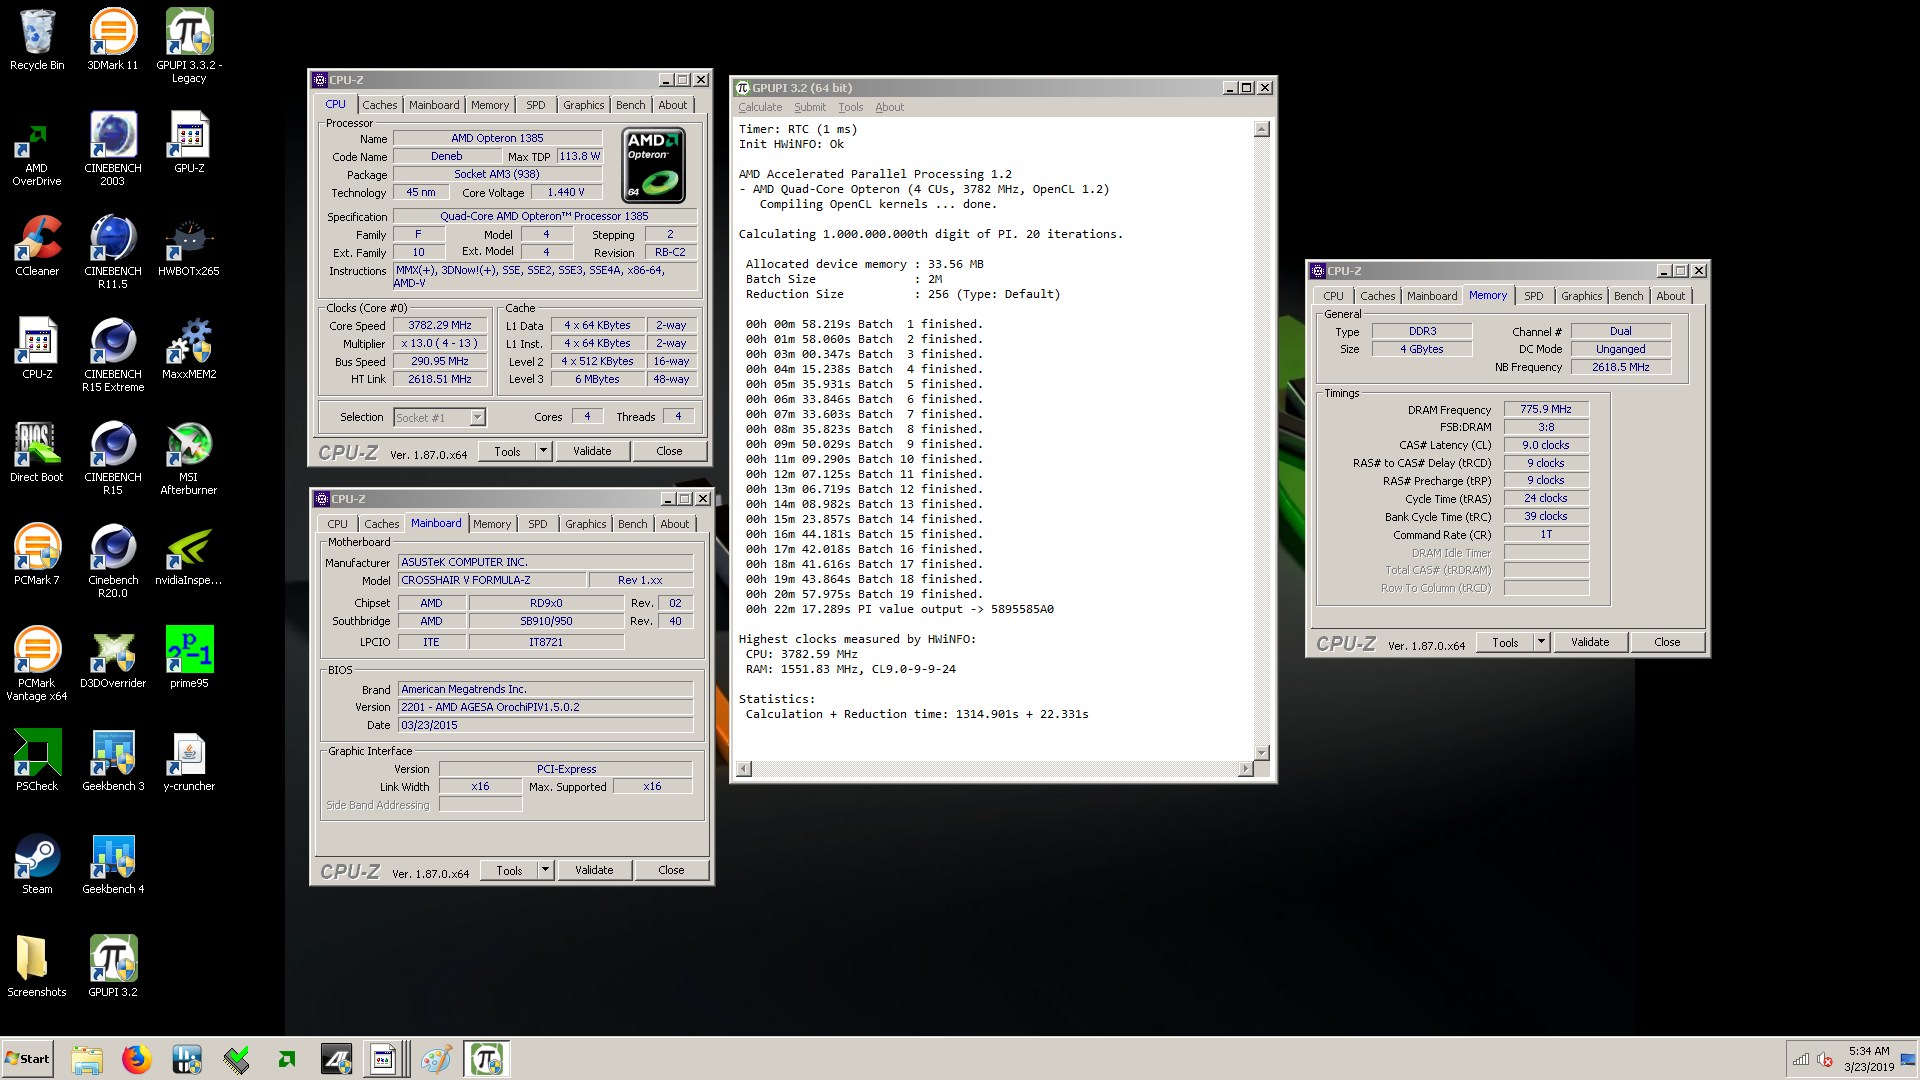Open MSI Afterburner desktop icon
This screenshot has height=1080, width=1920.
pos(189,457)
